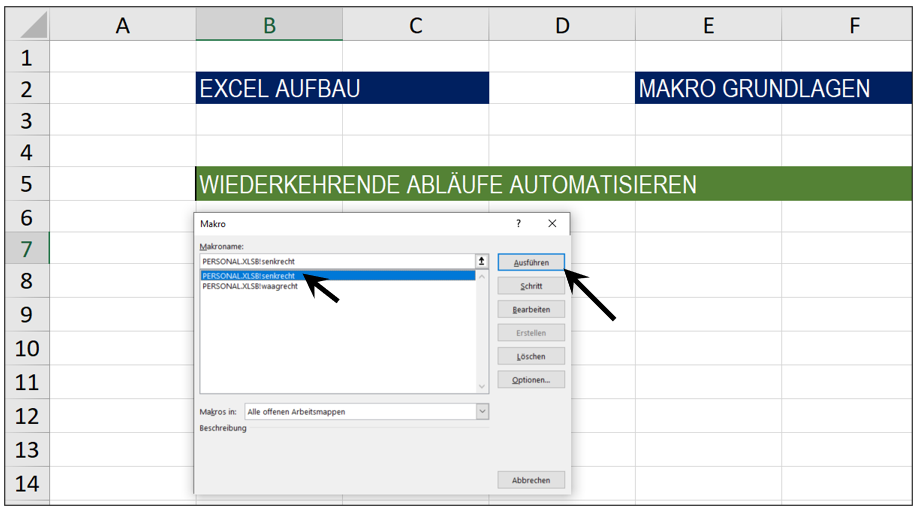Select row 3 header

27,120
